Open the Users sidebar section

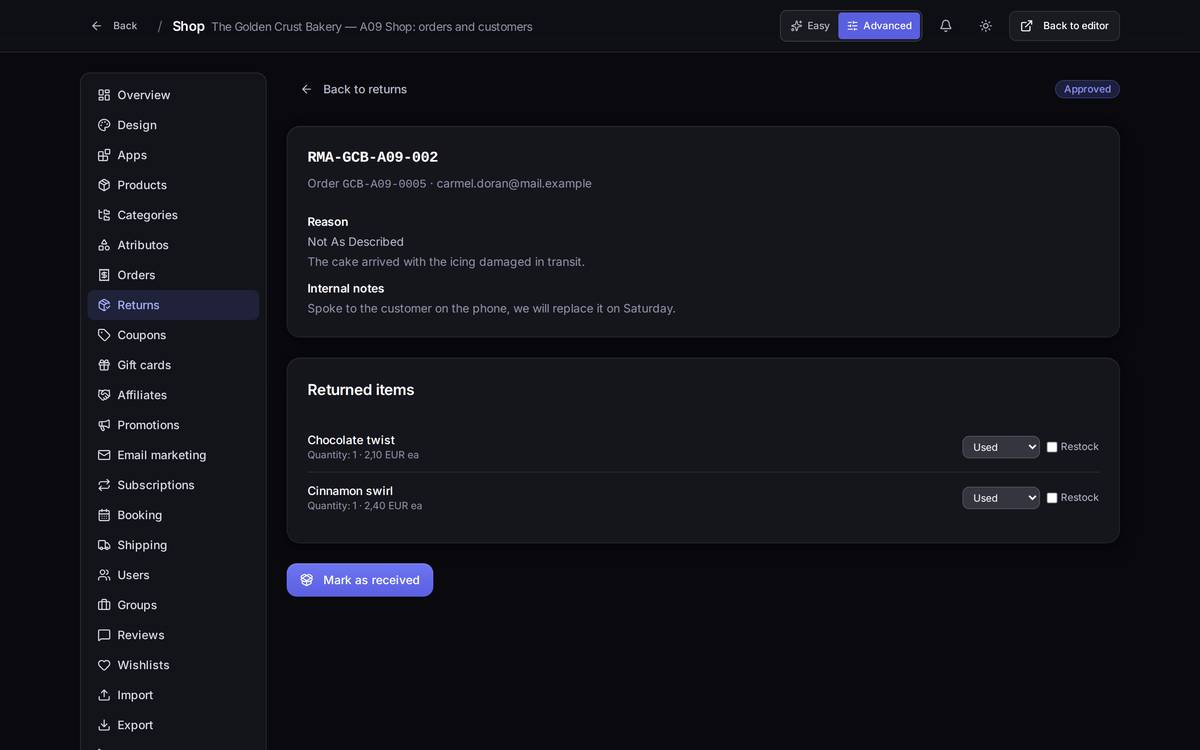pos(173,575)
